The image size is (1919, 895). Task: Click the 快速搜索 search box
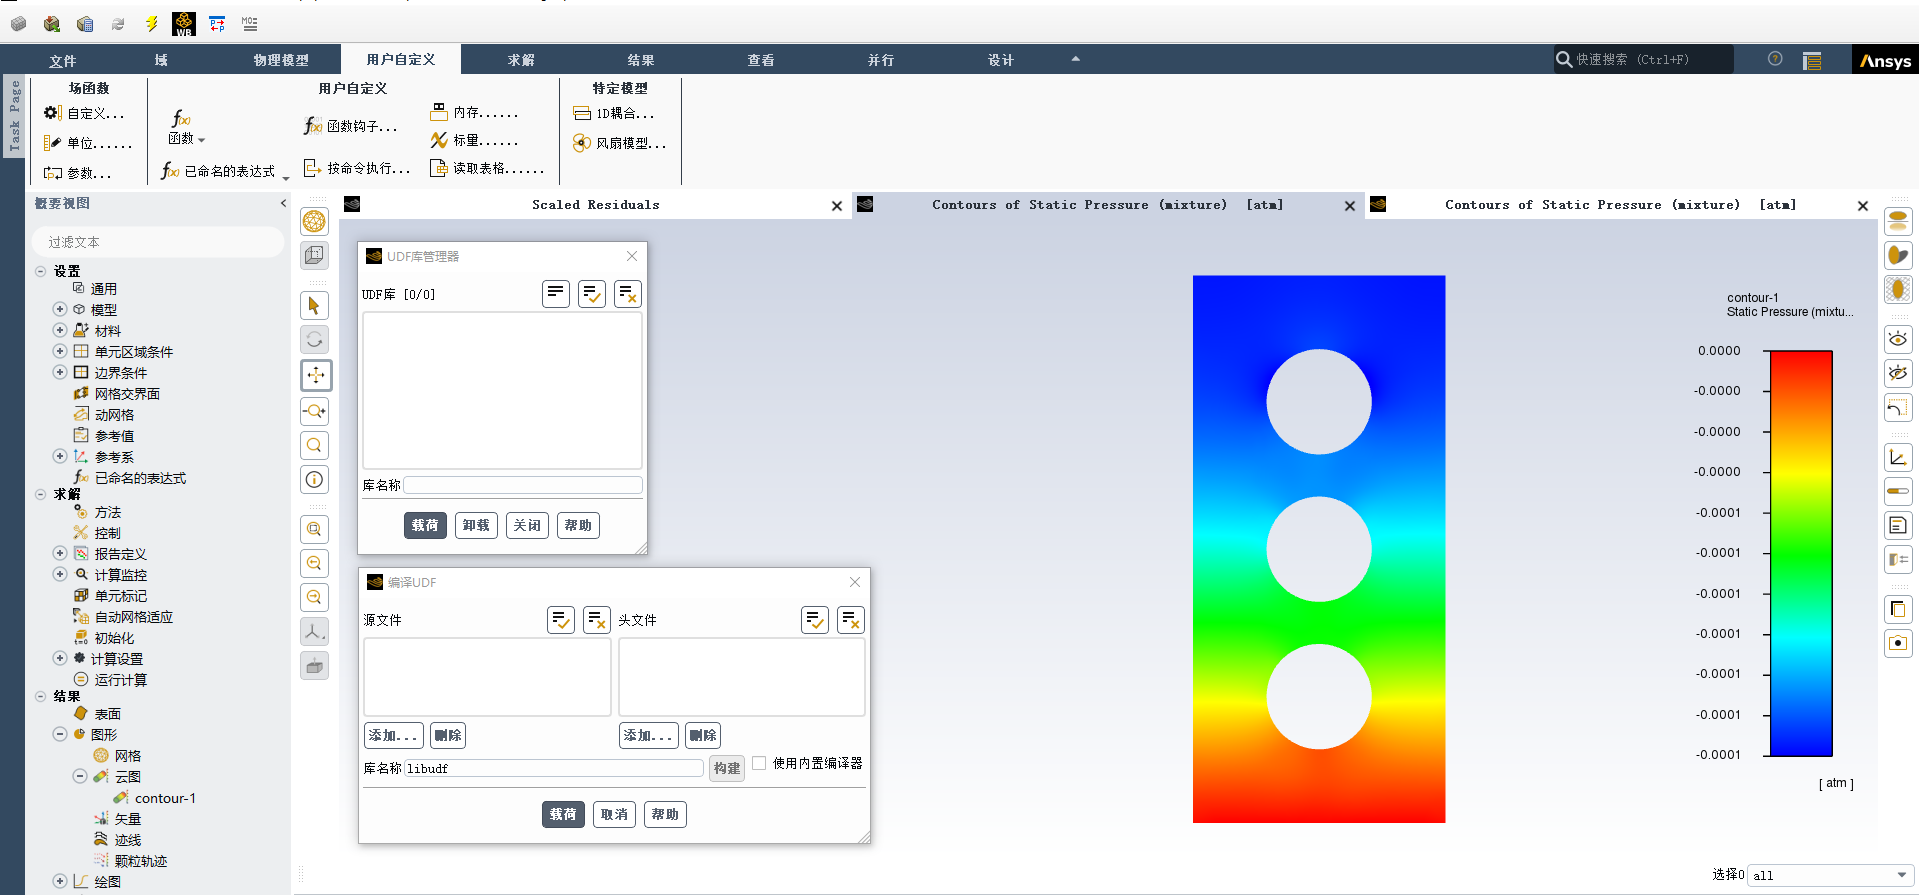[x=1645, y=60]
